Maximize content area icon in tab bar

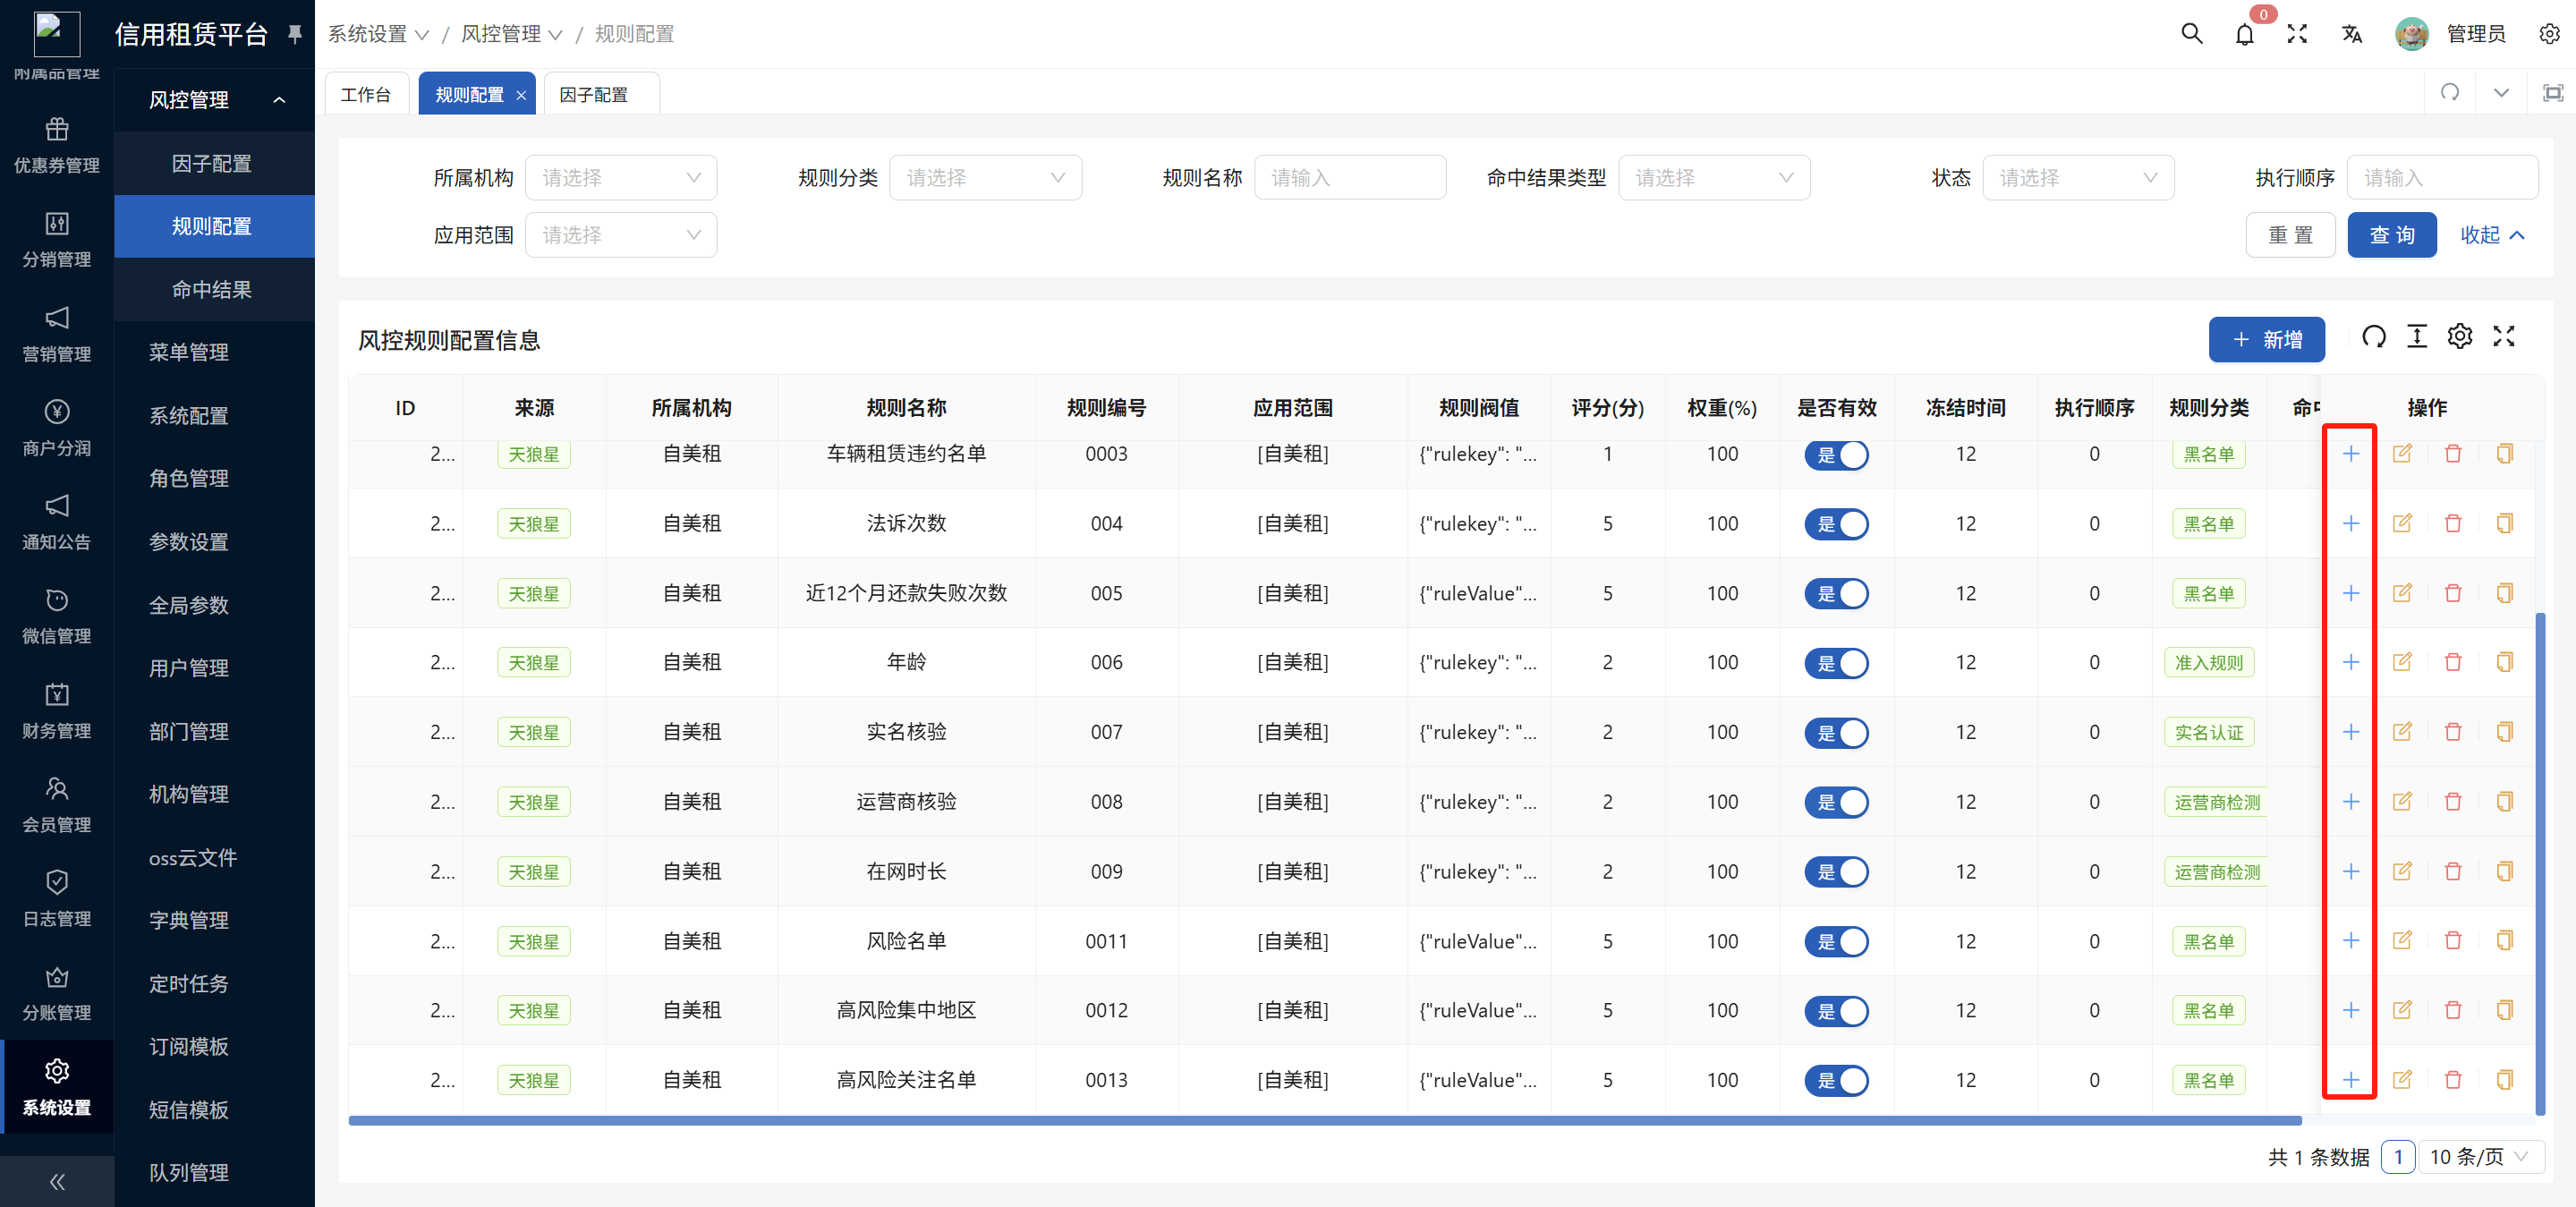pyautogui.click(x=2553, y=92)
